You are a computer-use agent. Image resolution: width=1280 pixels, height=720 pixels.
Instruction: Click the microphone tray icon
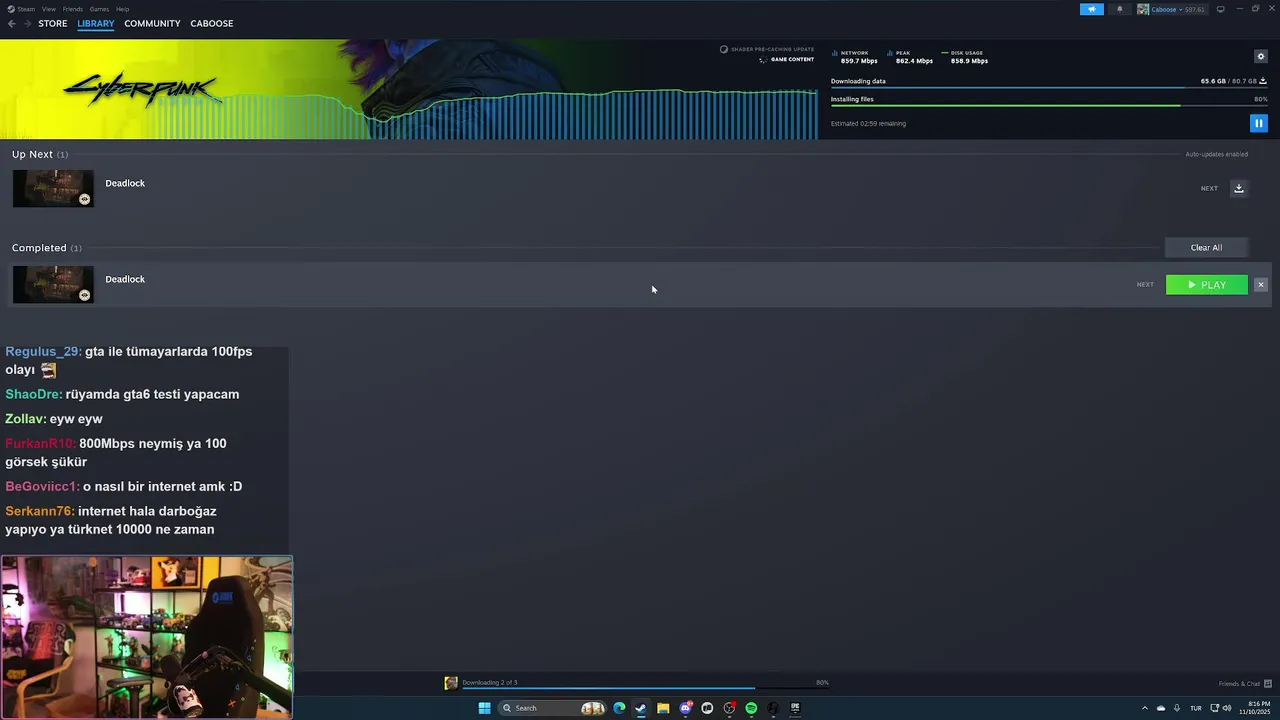[1177, 708]
